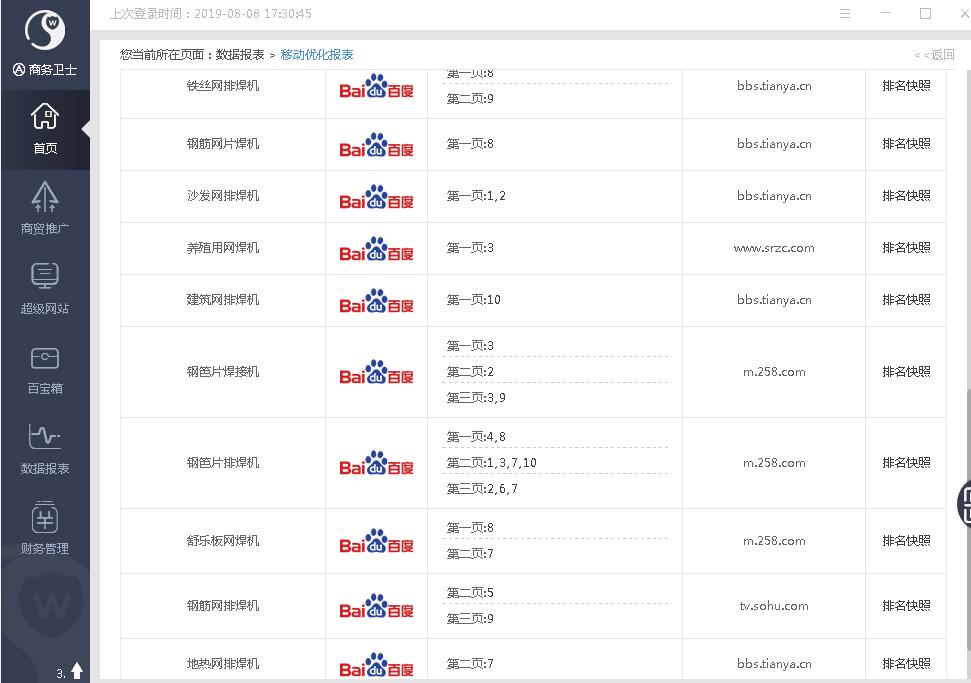View 排名快照 for 养殖用网排焊机
The height and width of the screenshot is (683, 971).
point(906,248)
